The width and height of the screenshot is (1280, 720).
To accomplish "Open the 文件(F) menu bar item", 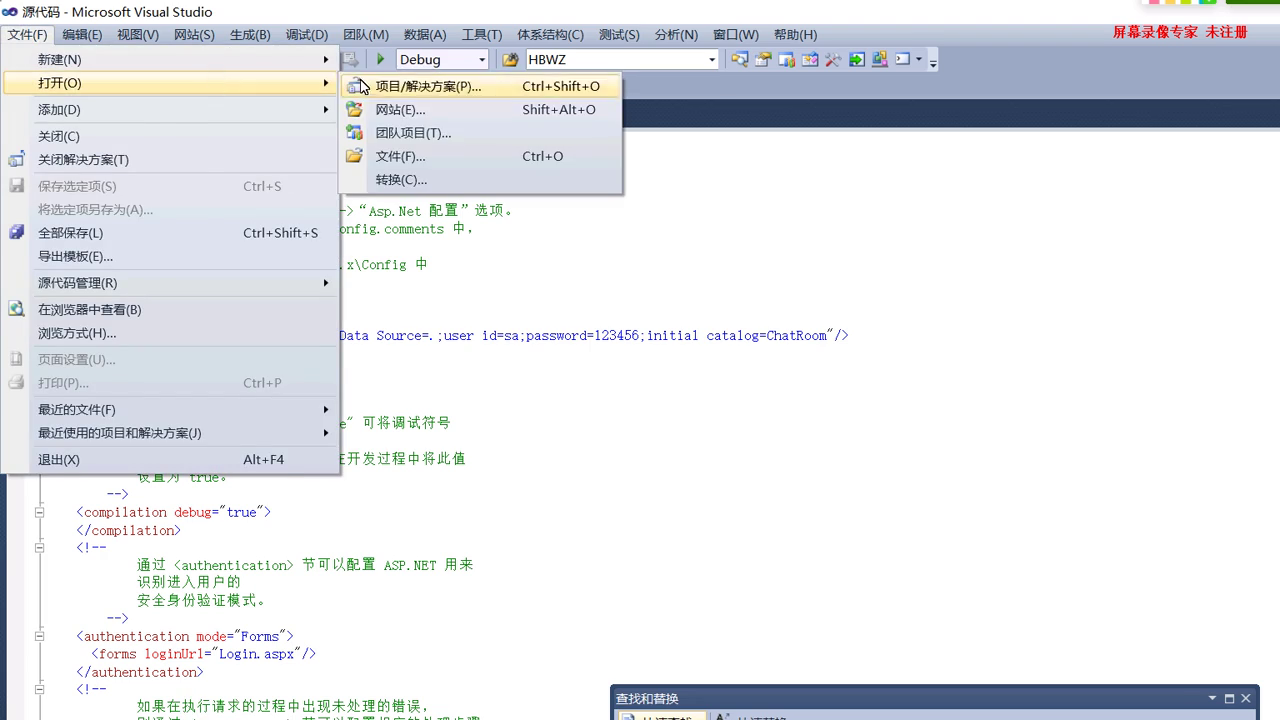I will coord(27,35).
